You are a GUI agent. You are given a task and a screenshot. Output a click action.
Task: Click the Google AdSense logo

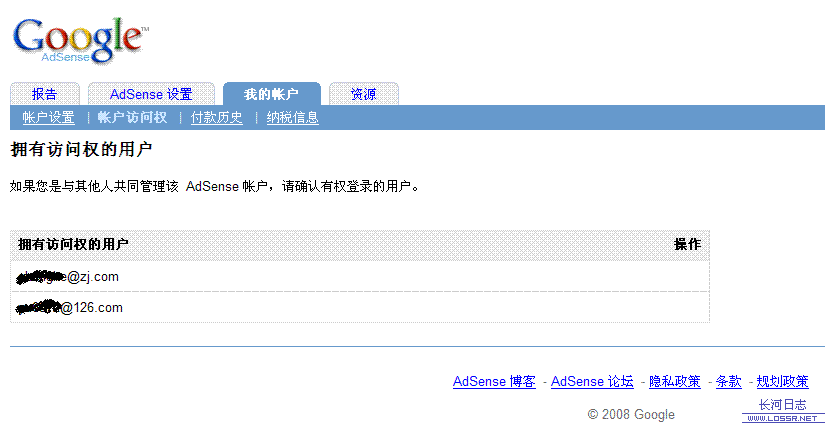click(80, 41)
